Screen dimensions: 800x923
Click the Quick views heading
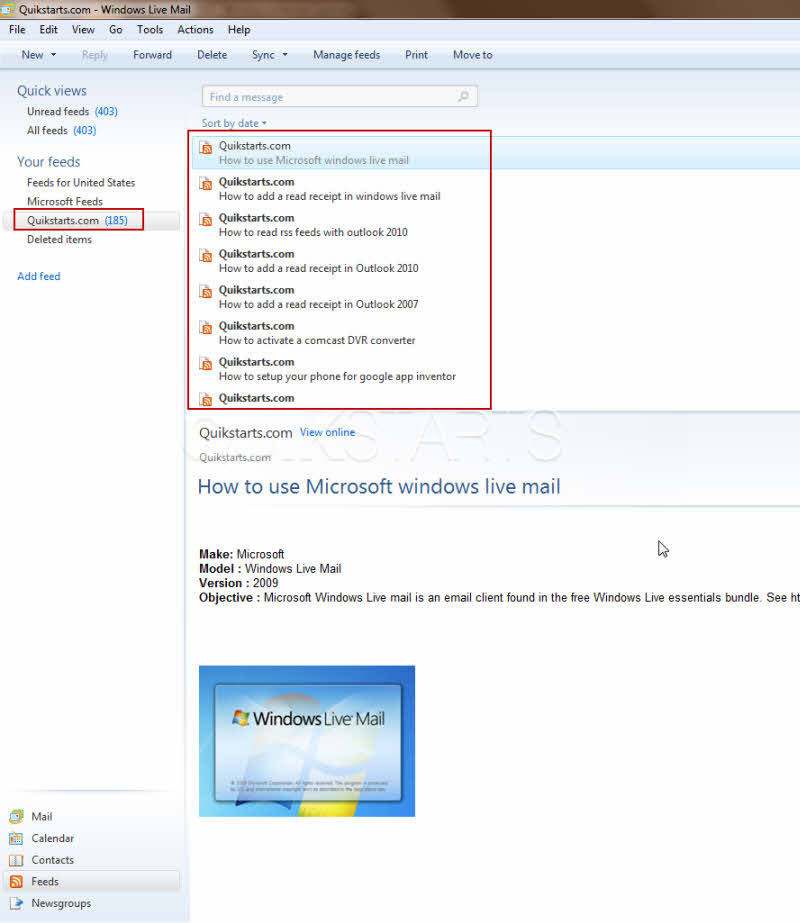tap(52, 91)
